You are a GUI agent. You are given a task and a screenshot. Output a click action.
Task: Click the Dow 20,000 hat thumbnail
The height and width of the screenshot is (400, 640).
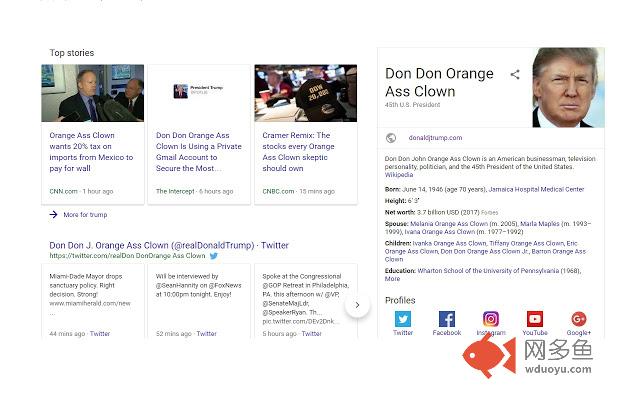[306, 93]
